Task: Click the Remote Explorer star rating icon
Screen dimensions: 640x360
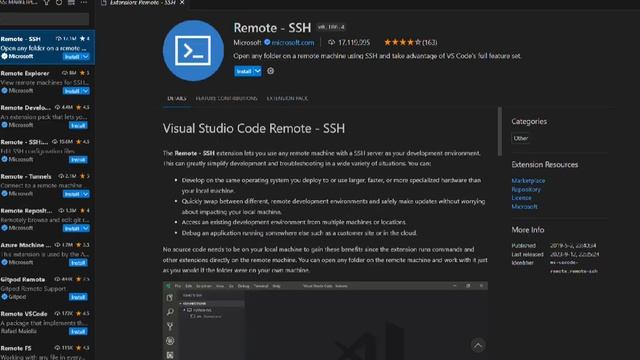Action: pos(82,73)
